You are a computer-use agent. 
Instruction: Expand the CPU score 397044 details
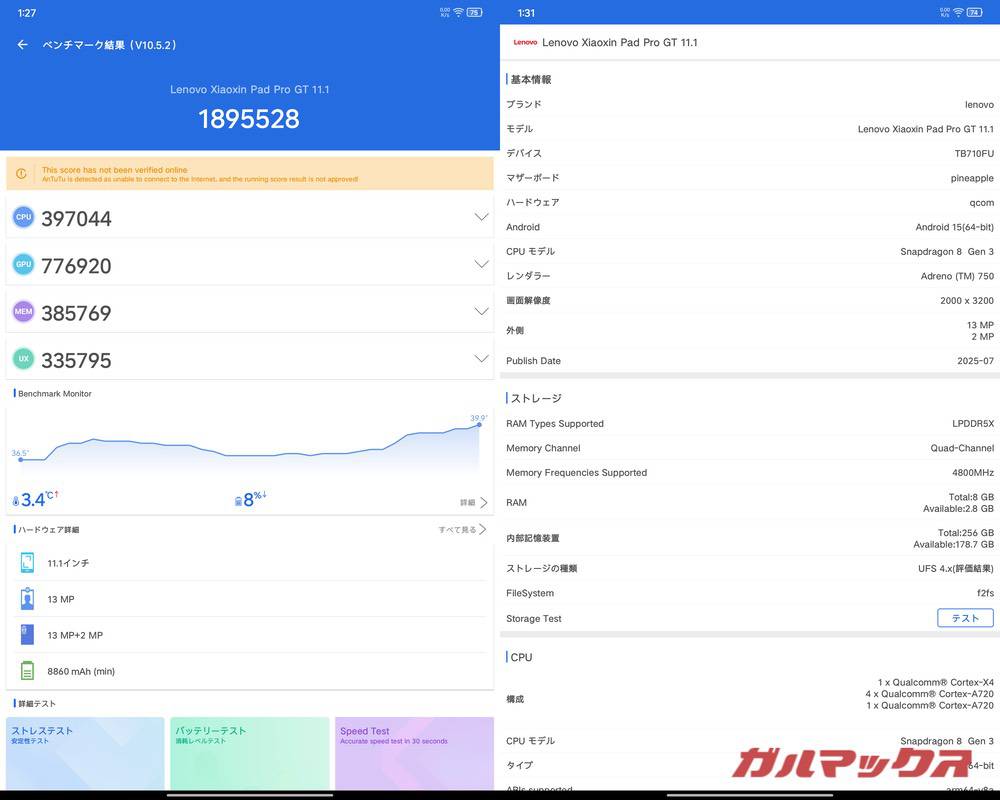(482, 217)
